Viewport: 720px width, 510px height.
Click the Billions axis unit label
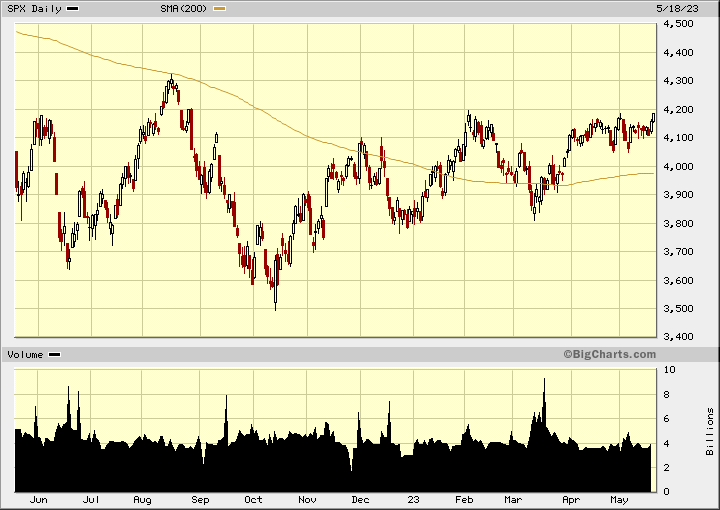pos(710,432)
